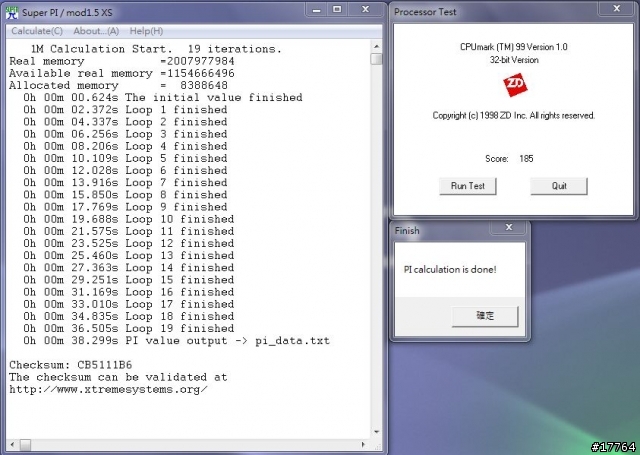Click vertical scrollbar up arrow

376,47
